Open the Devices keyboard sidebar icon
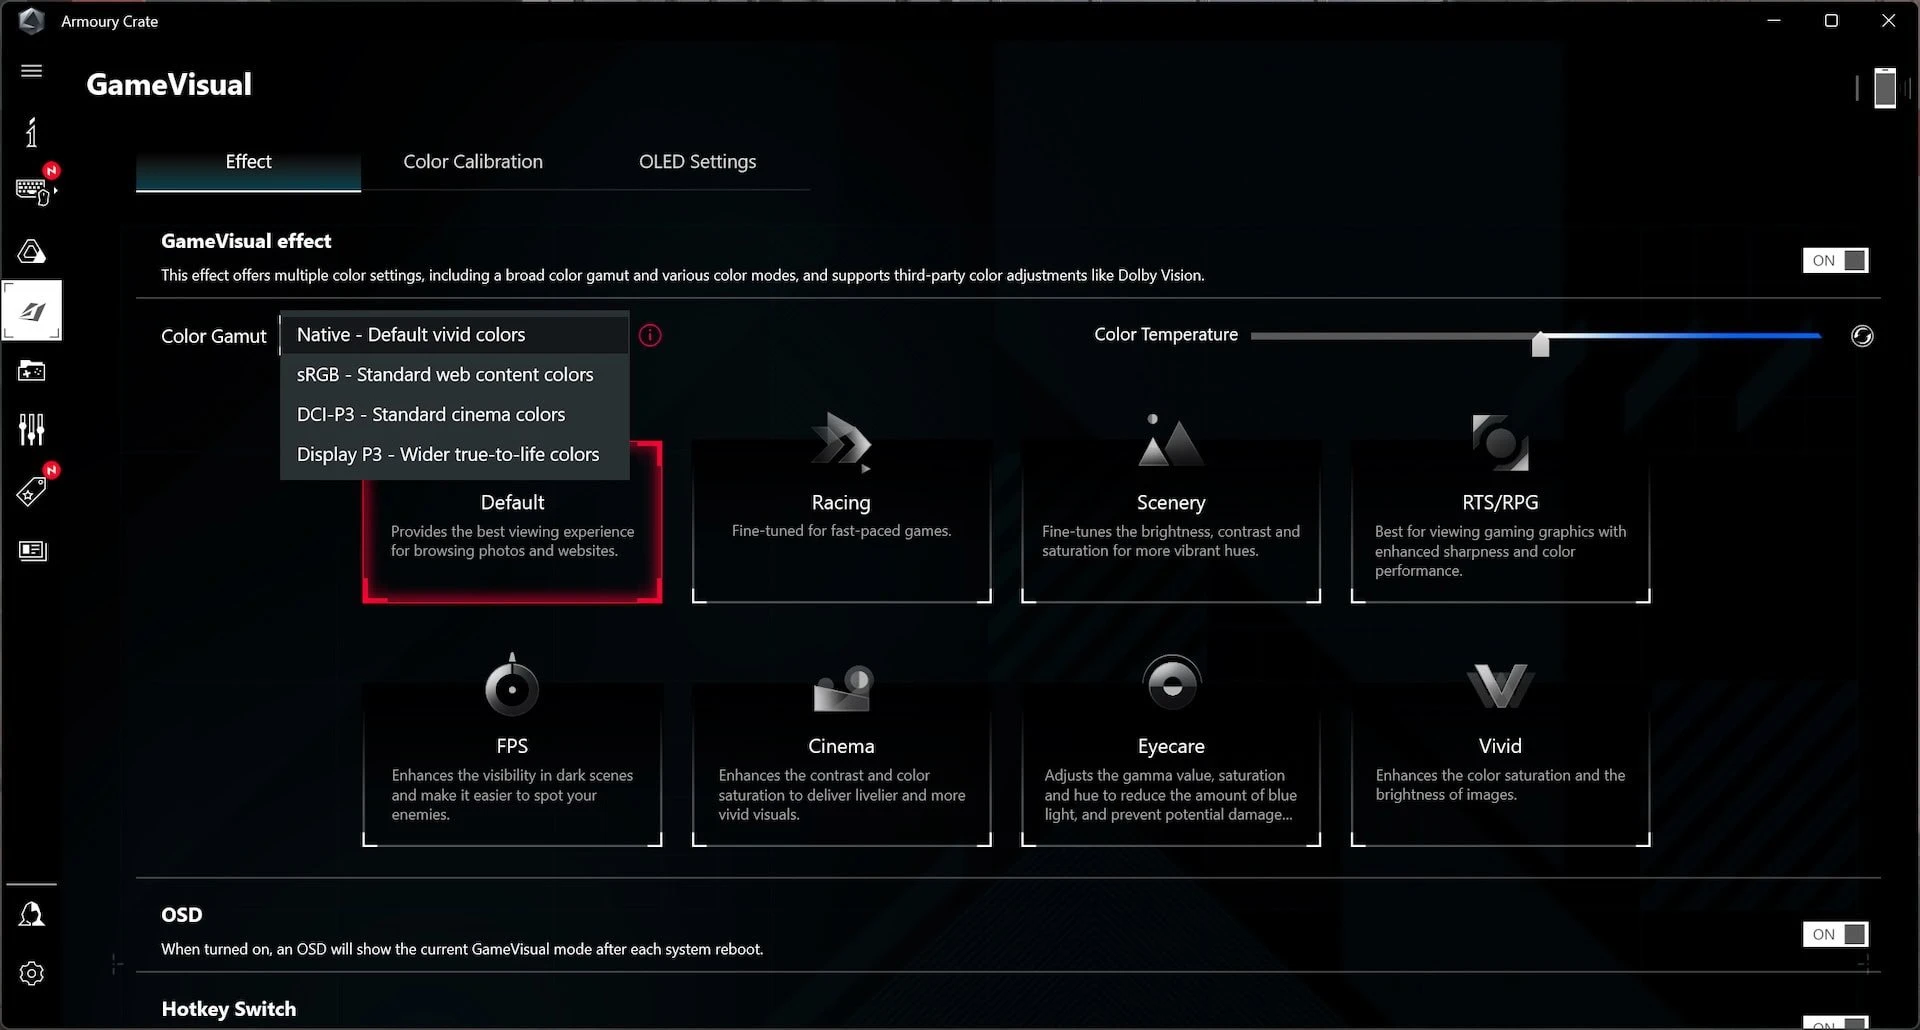 tap(34, 189)
